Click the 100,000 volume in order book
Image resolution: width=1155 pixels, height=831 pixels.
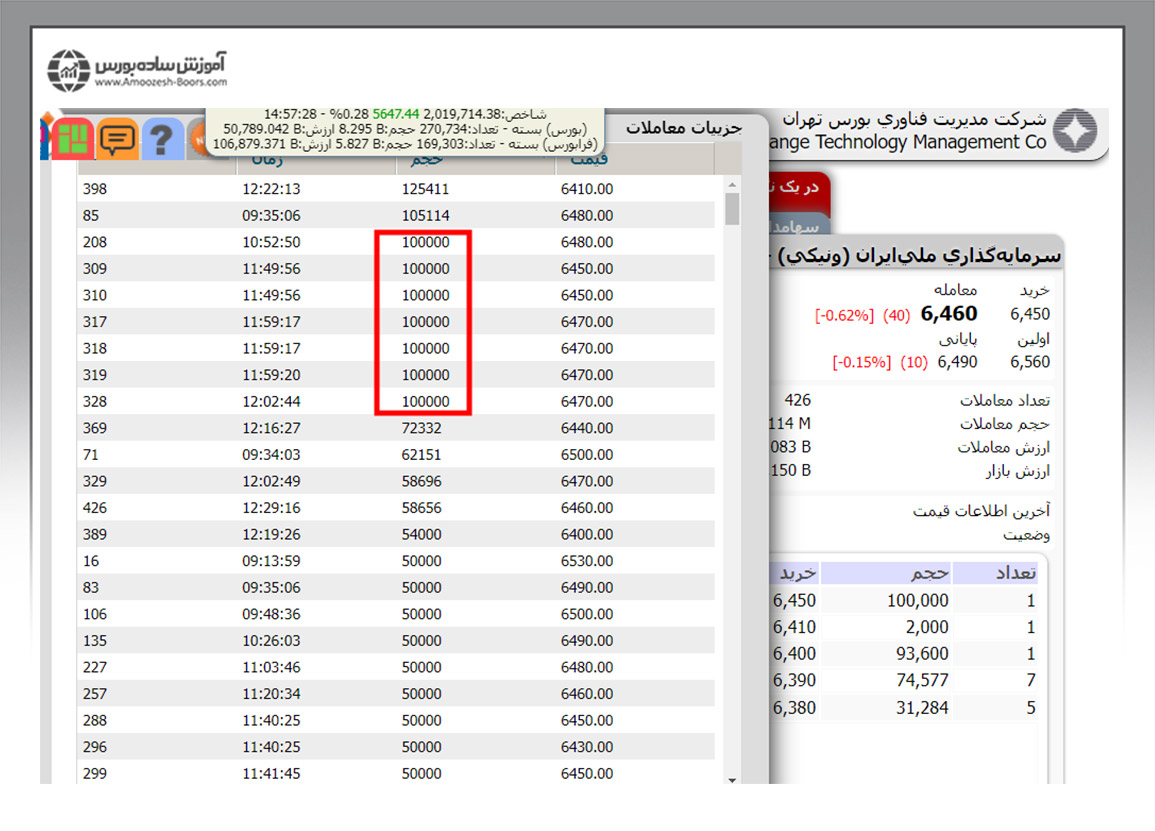(x=917, y=601)
